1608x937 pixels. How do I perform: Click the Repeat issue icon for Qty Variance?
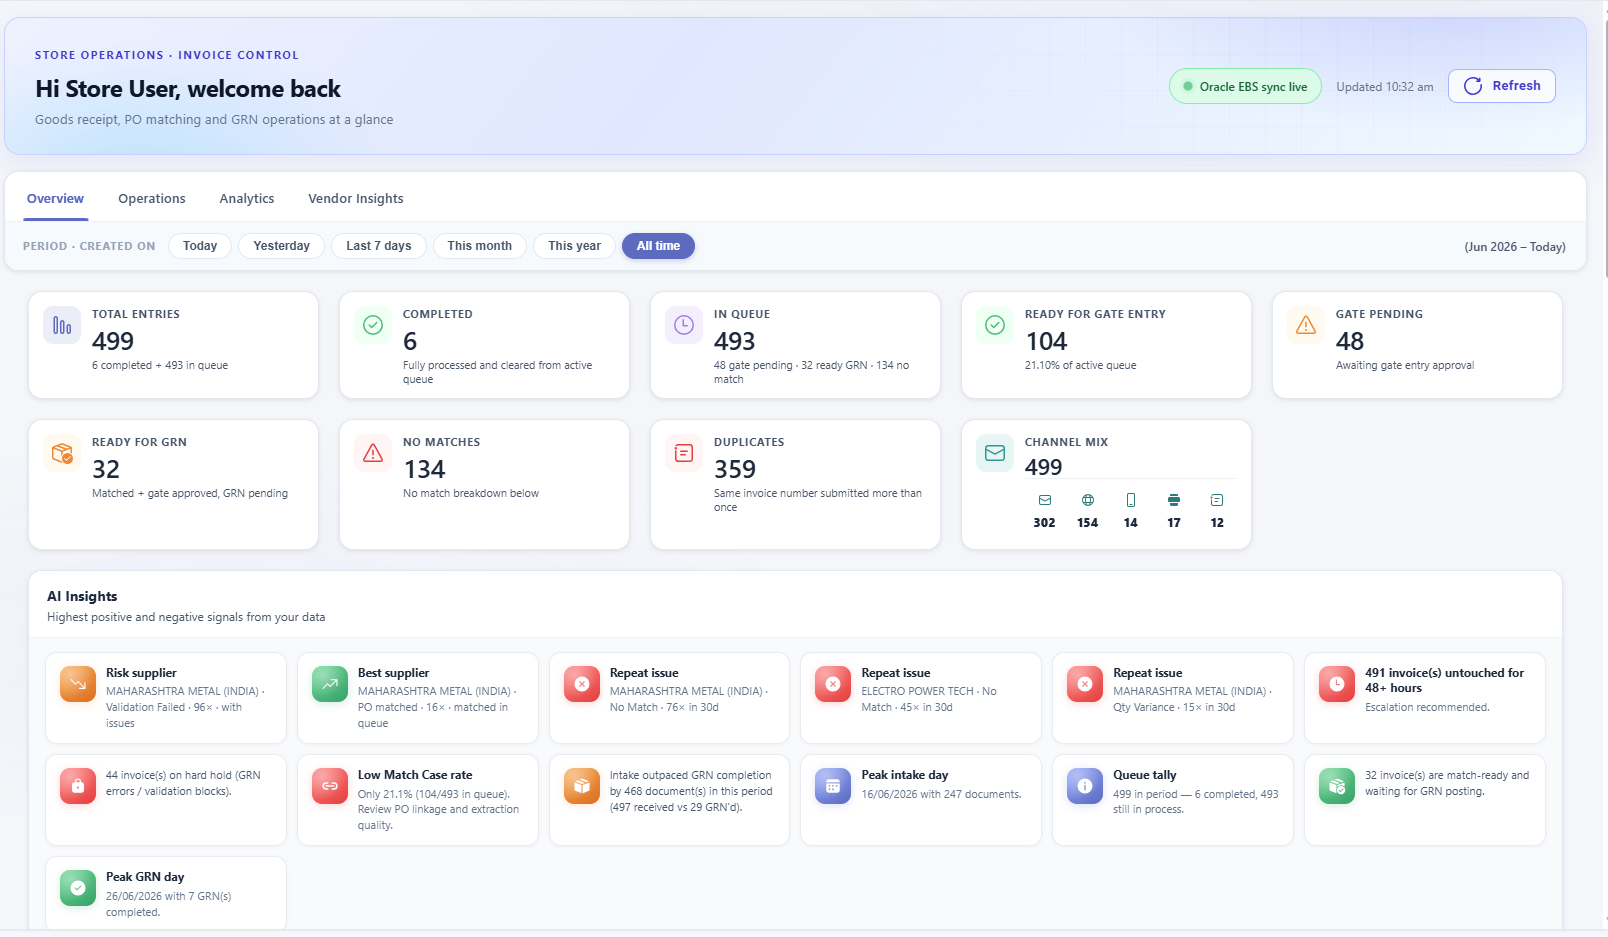1085,685
